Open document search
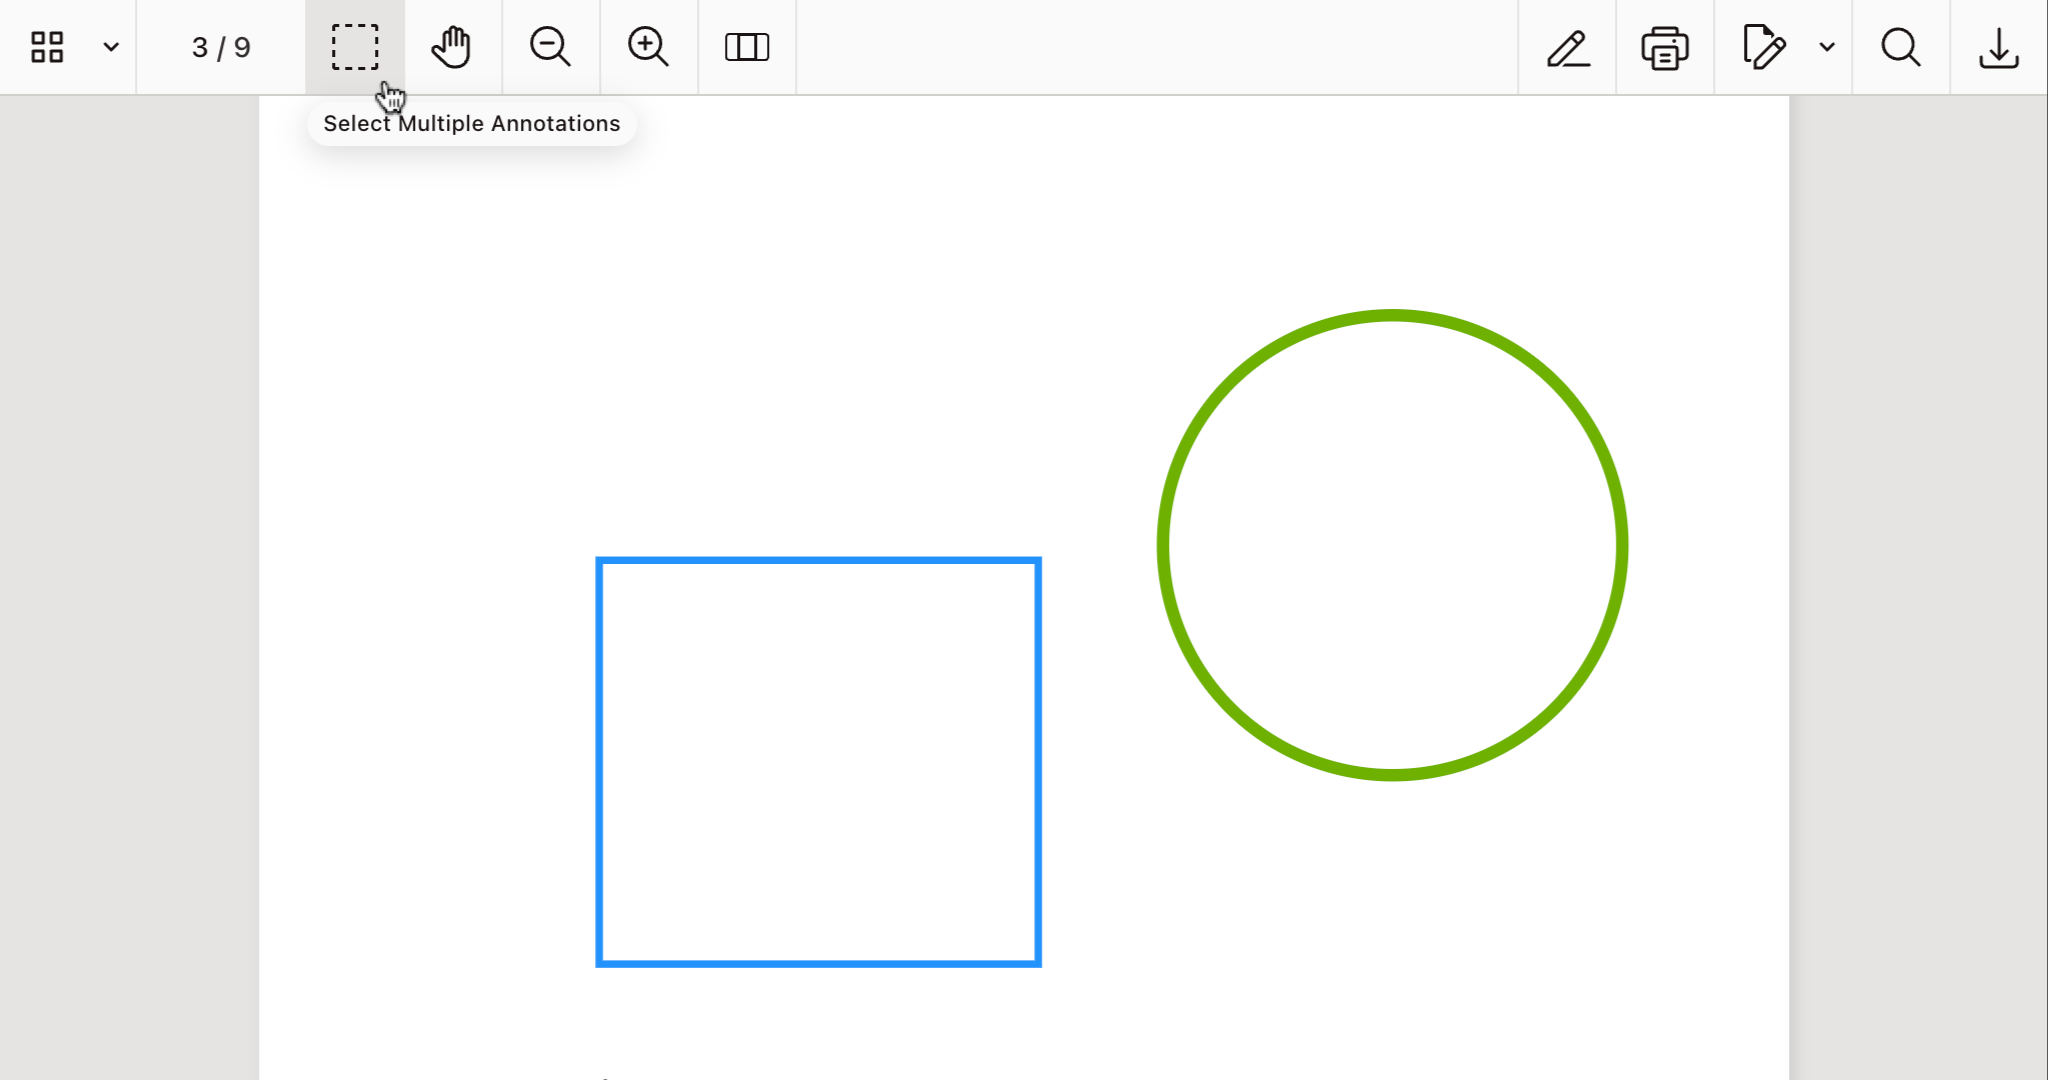The image size is (2048, 1080). coord(1900,46)
